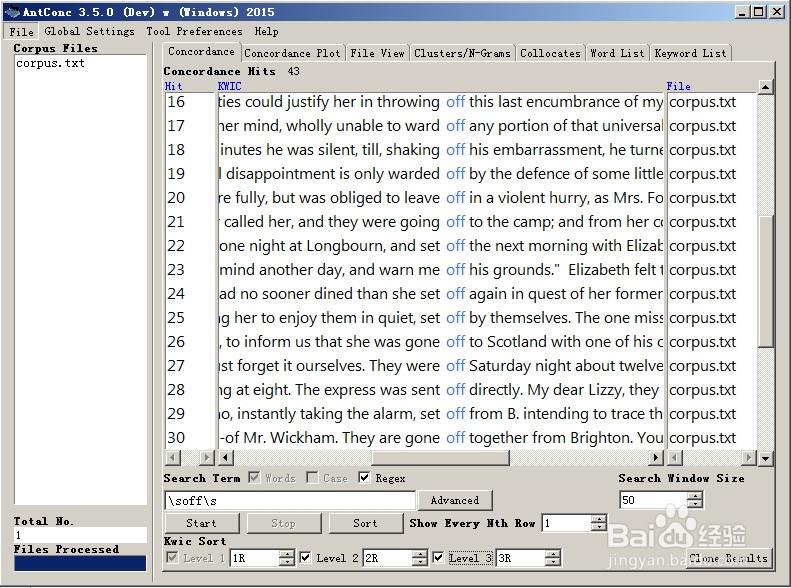791x588 pixels.
Task: Click the KWIC horizontal scrollbar thumb
Action: 440,458
